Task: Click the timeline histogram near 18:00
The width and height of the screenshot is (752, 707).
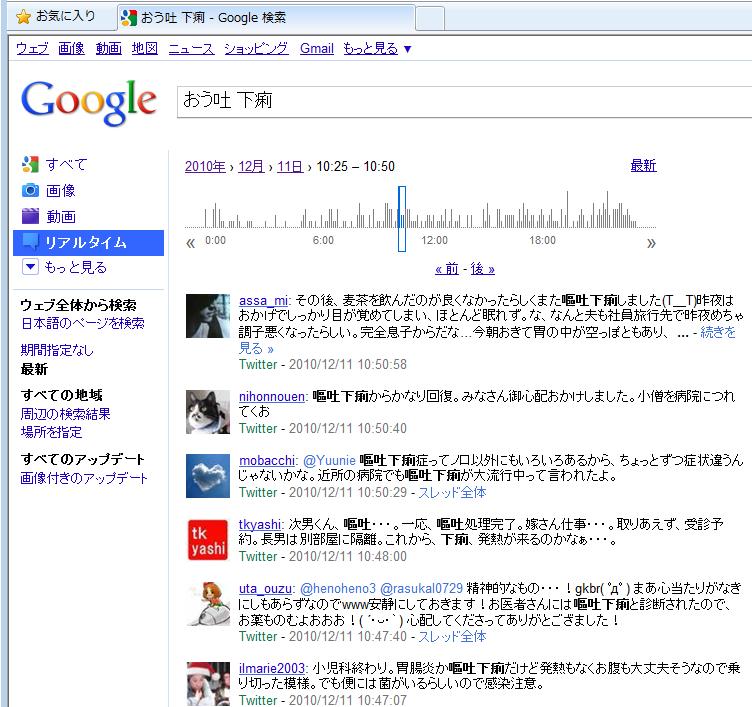Action: tap(542, 216)
